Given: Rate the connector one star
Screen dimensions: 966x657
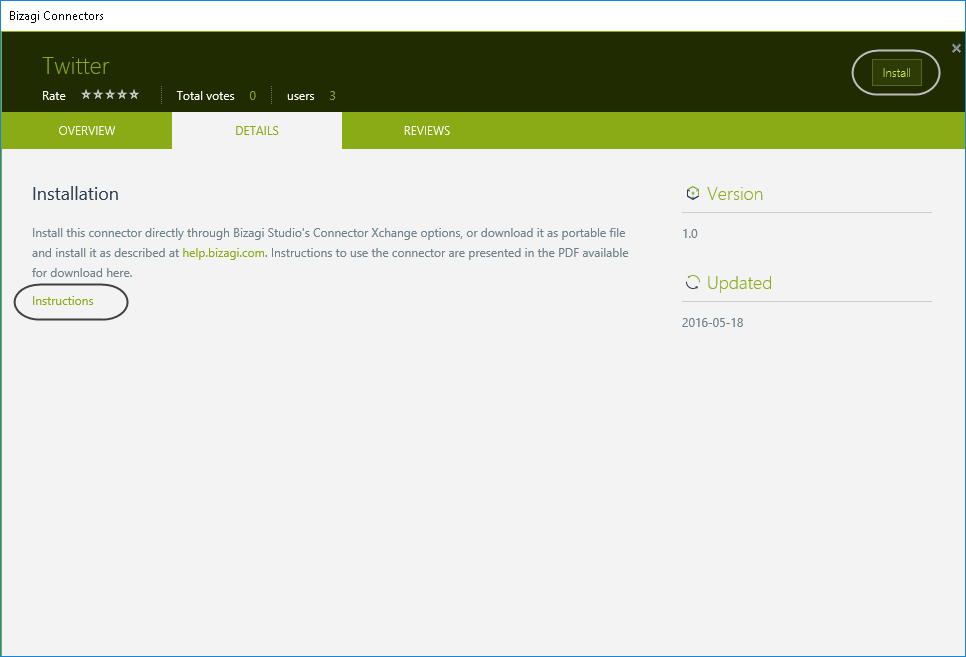Looking at the screenshot, I should click(86, 95).
